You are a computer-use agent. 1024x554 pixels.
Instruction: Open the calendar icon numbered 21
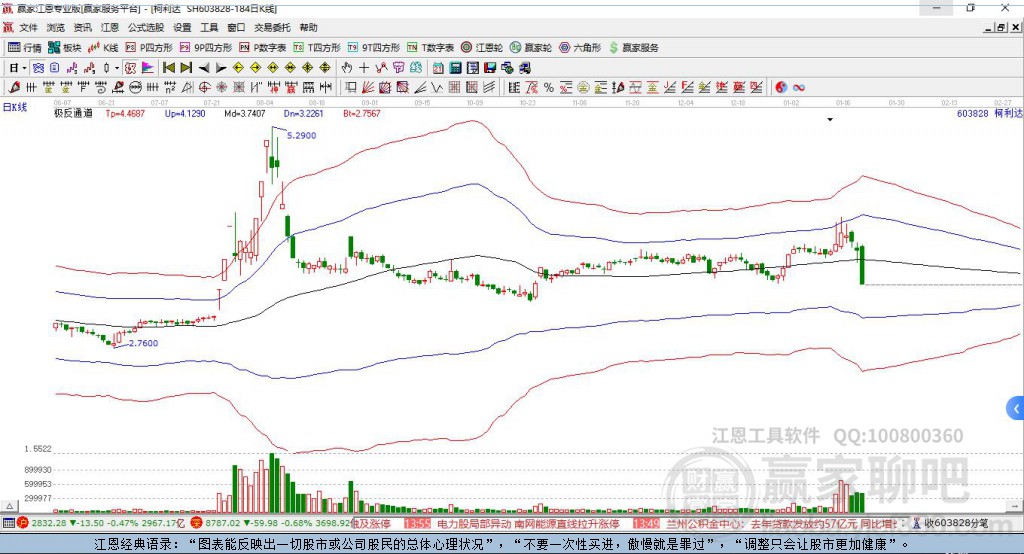pos(438,68)
